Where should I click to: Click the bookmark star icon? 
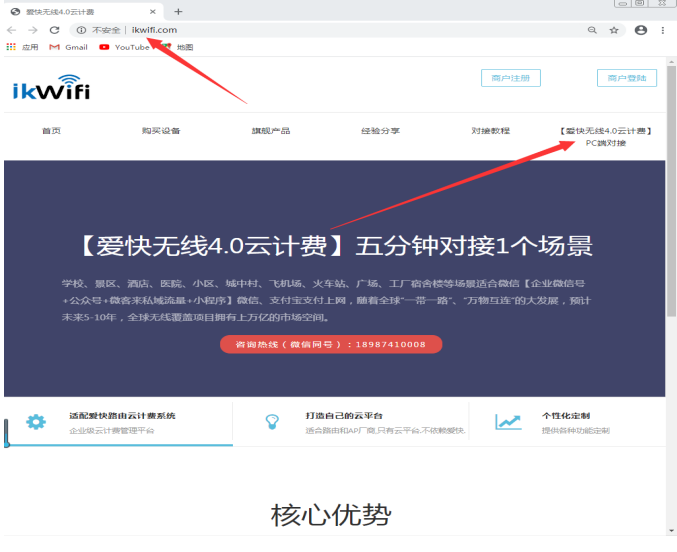coord(614,30)
